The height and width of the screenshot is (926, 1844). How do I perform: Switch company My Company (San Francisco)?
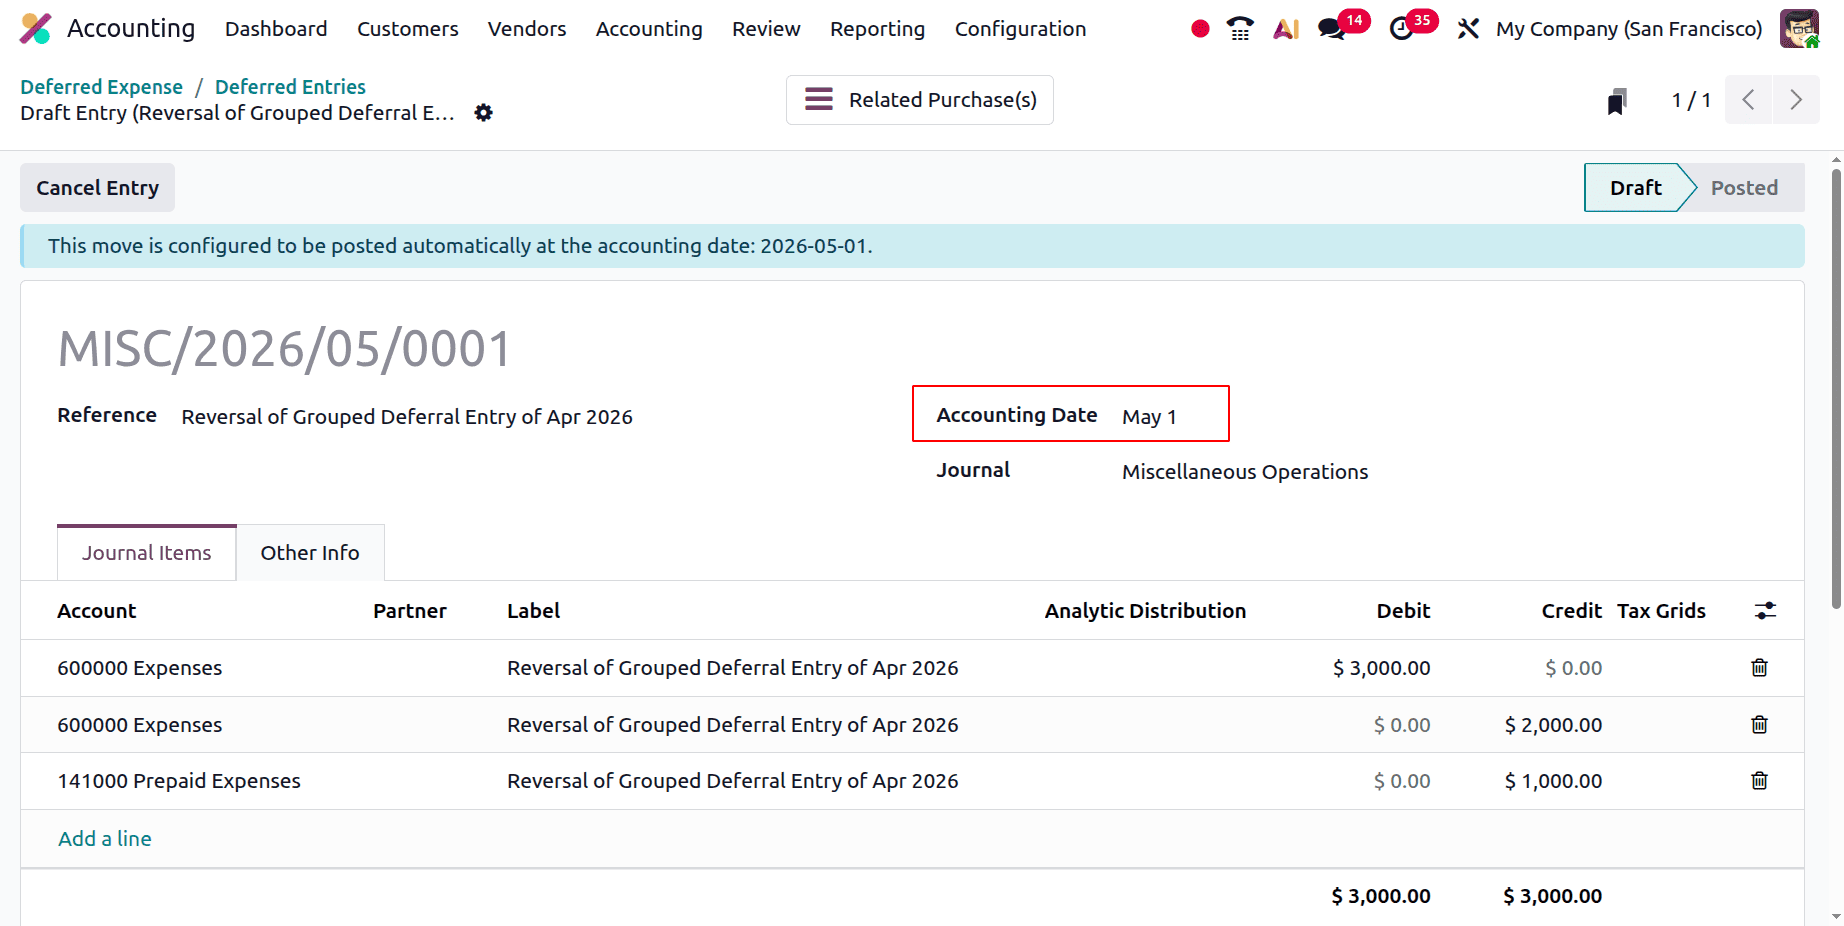1629,29
